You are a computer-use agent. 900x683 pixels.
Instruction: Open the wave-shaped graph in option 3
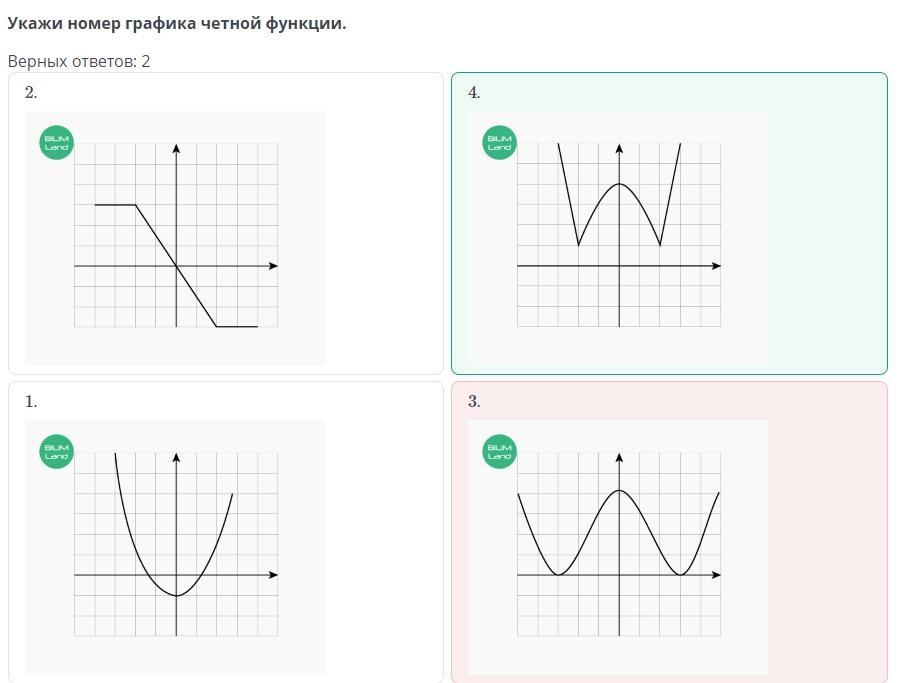tap(619, 546)
